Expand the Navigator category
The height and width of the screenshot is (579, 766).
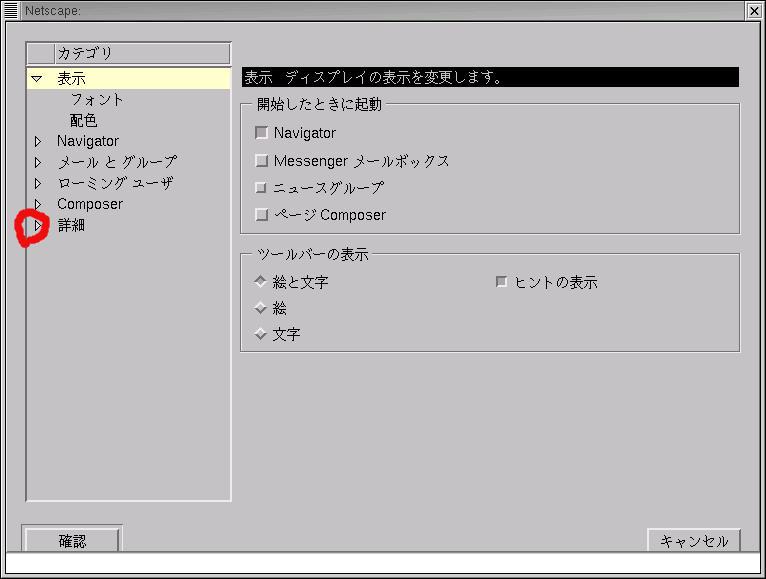coord(38,141)
